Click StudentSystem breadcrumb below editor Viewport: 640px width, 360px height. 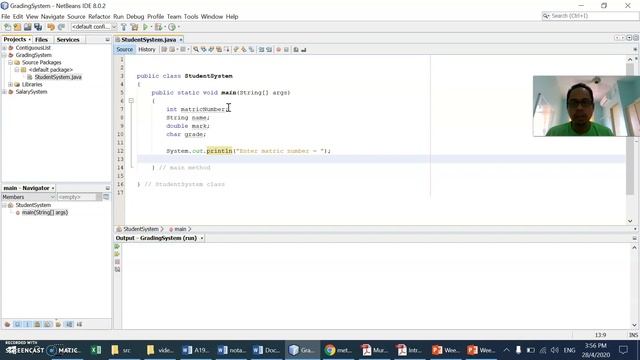click(141, 229)
